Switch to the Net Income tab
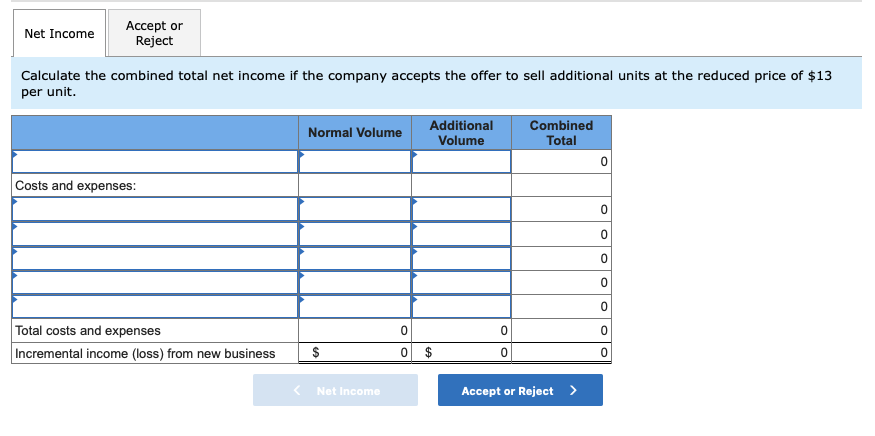 [x=59, y=33]
